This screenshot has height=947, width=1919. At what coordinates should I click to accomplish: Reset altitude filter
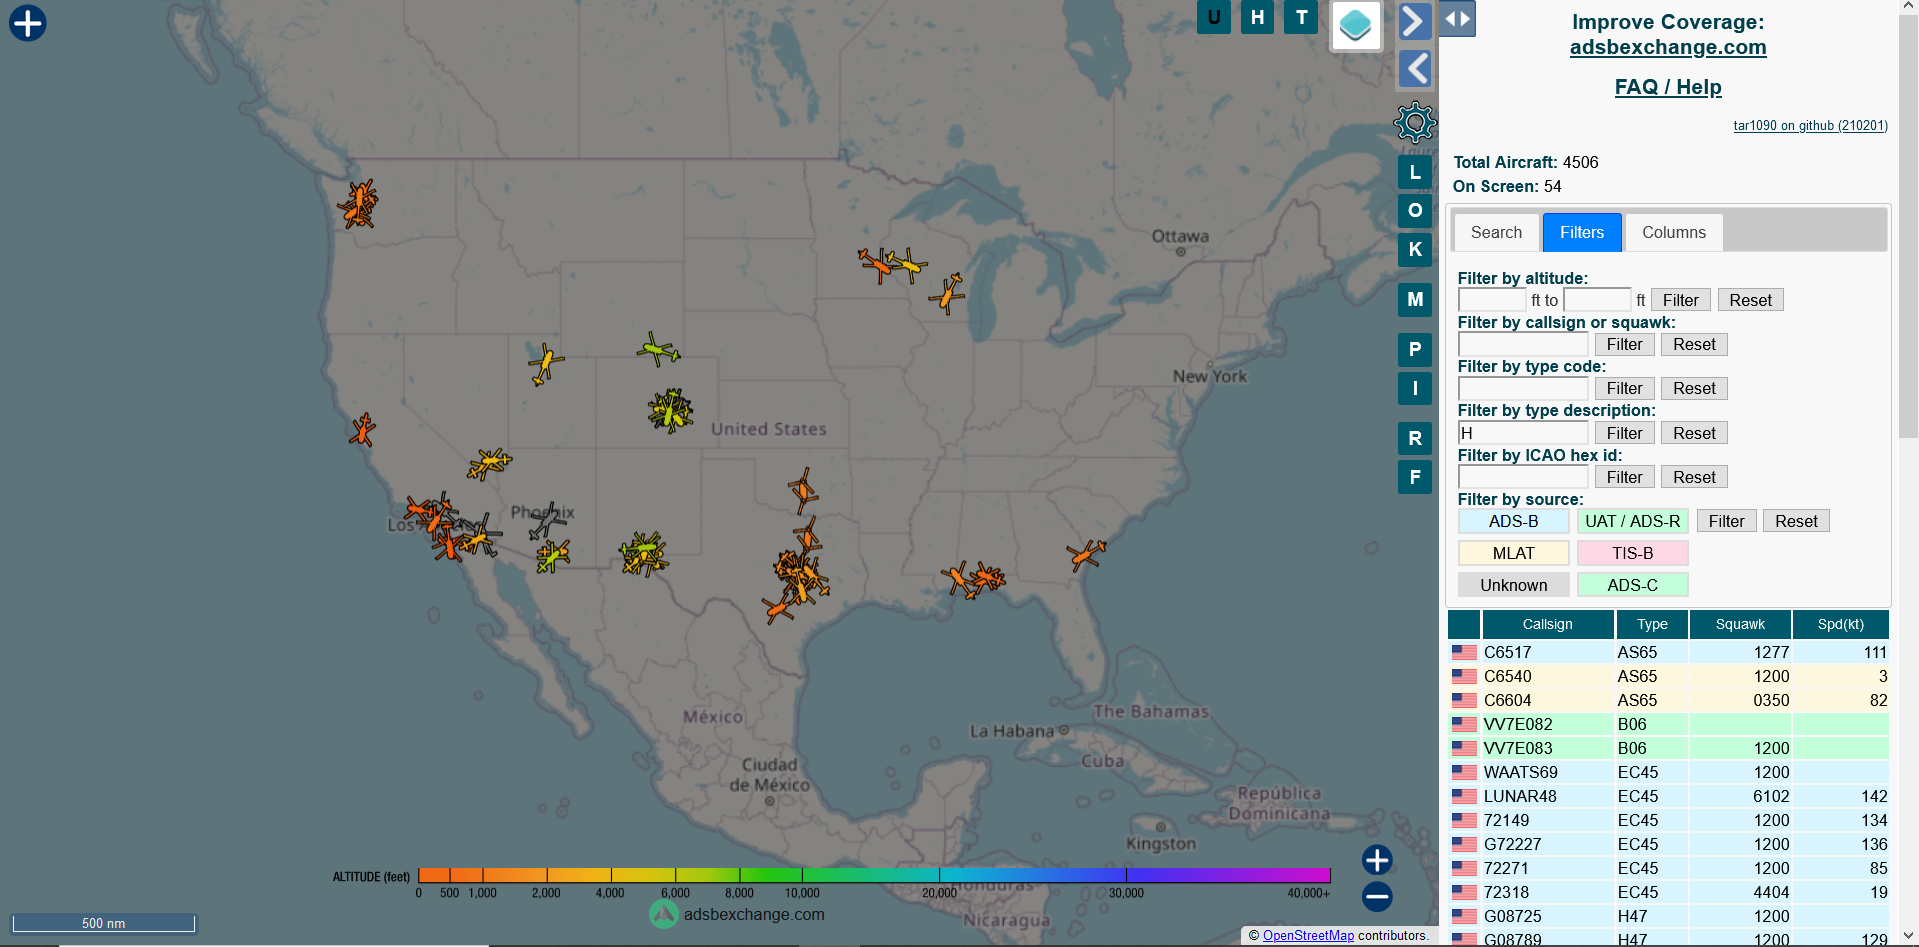point(1750,300)
